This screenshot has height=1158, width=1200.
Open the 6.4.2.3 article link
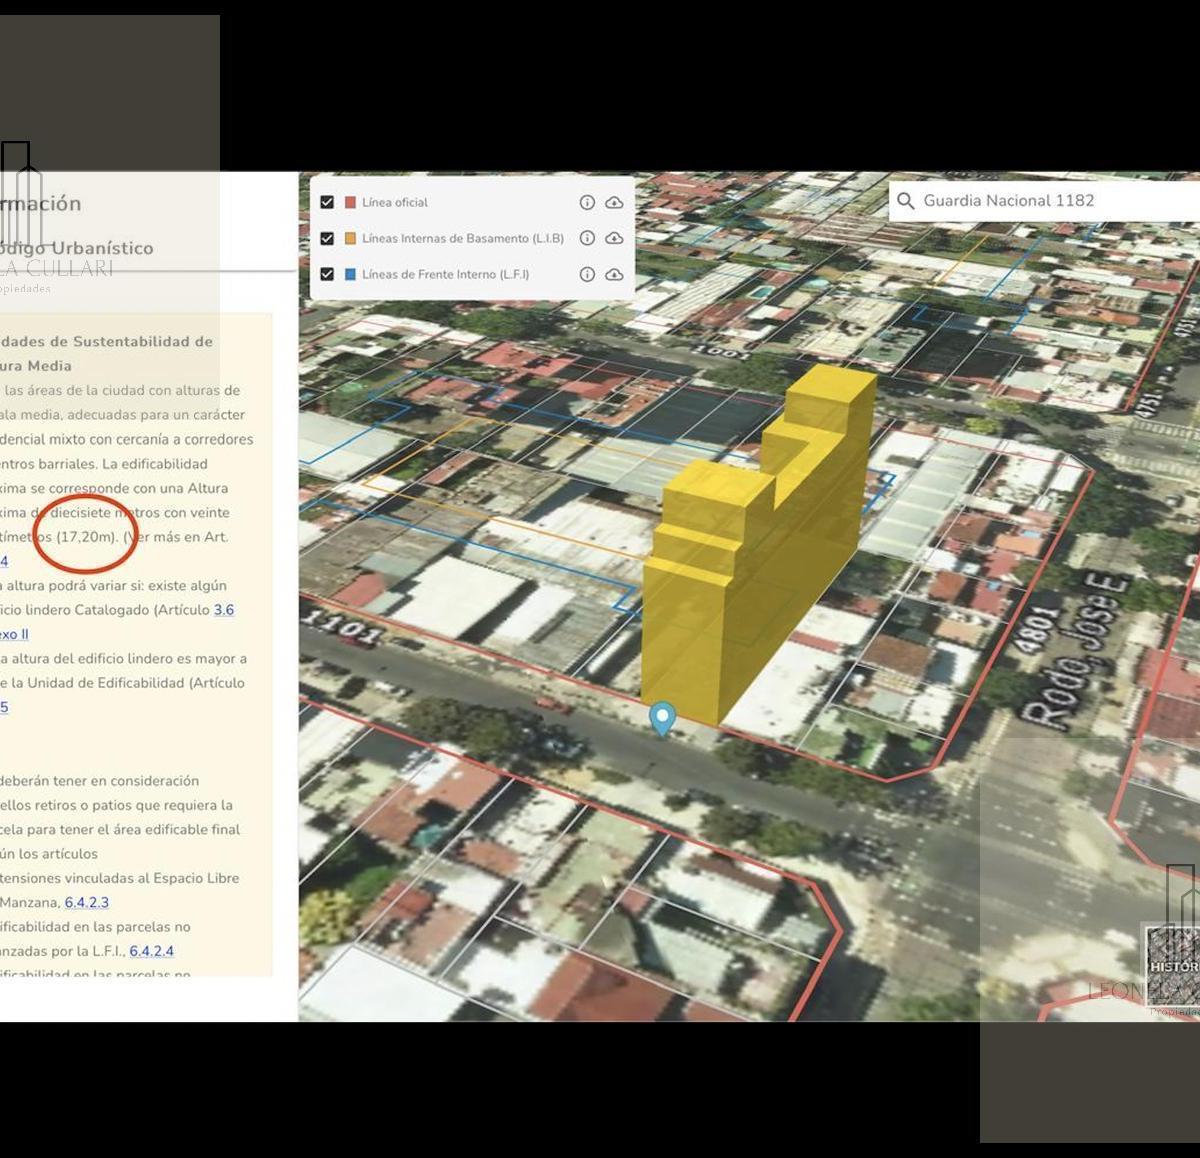[87, 902]
